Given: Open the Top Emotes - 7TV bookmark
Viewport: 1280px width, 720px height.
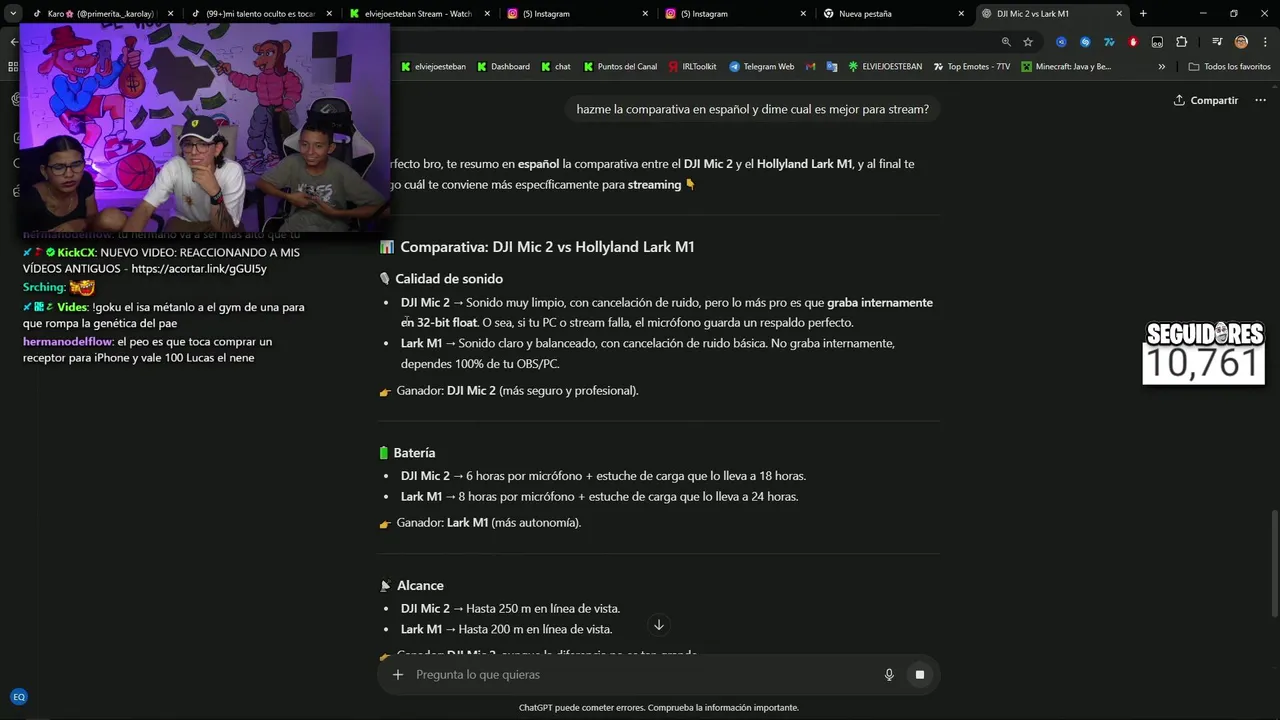Looking at the screenshot, I should [x=971, y=67].
